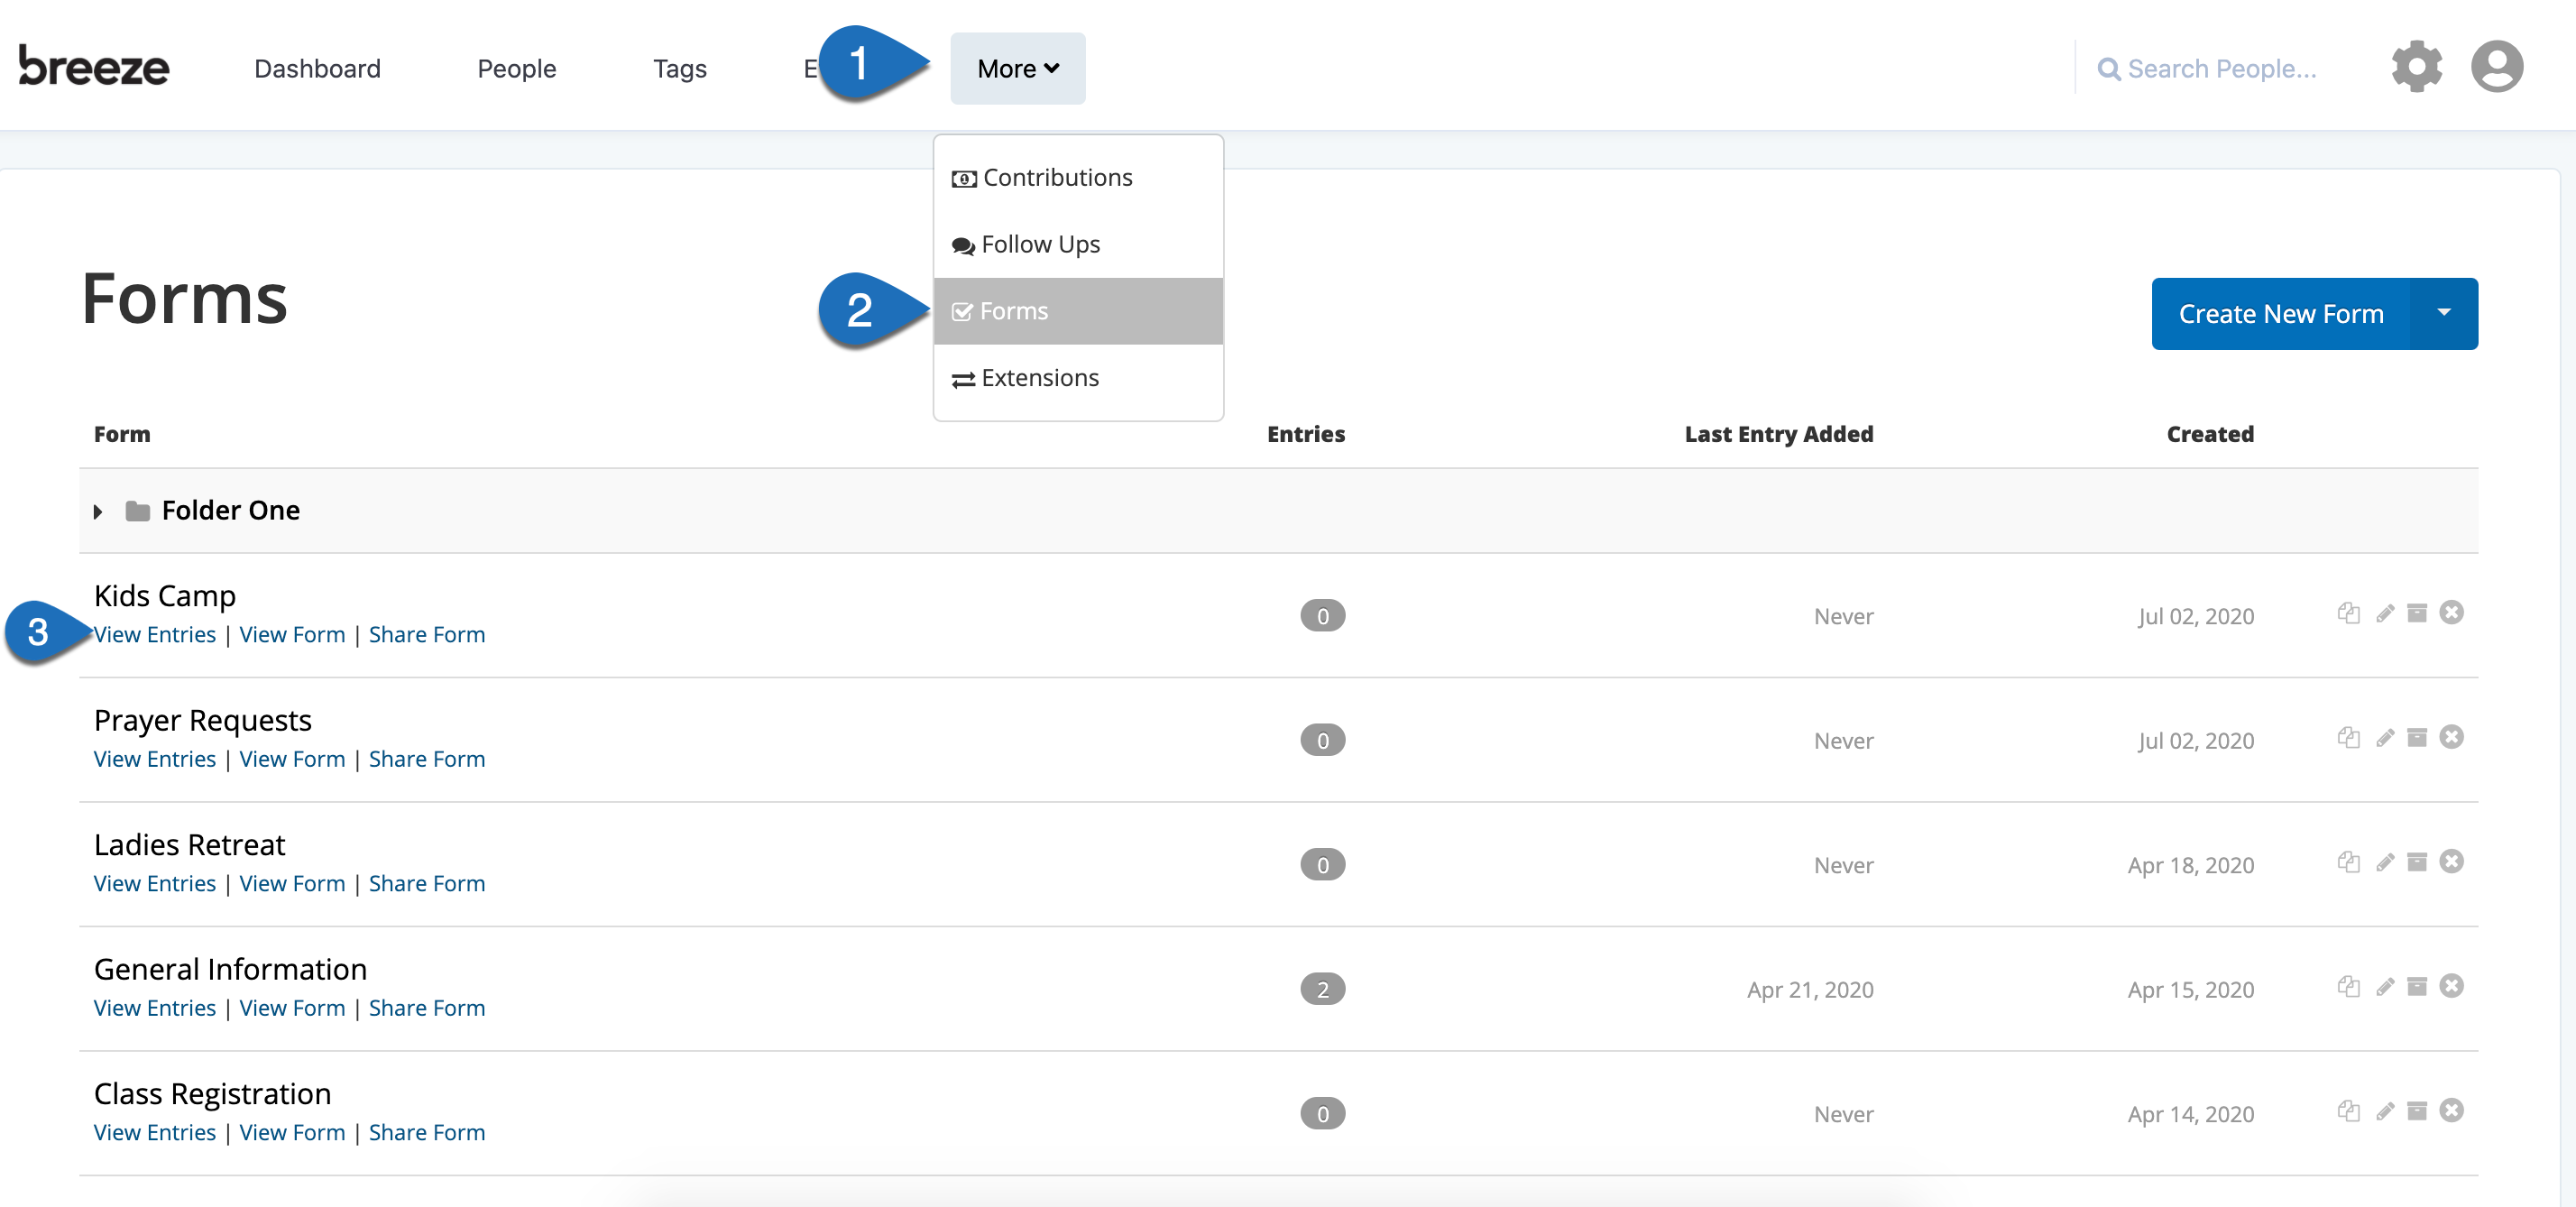Select Contributions from the More menu
2576x1207 pixels.
point(1078,178)
